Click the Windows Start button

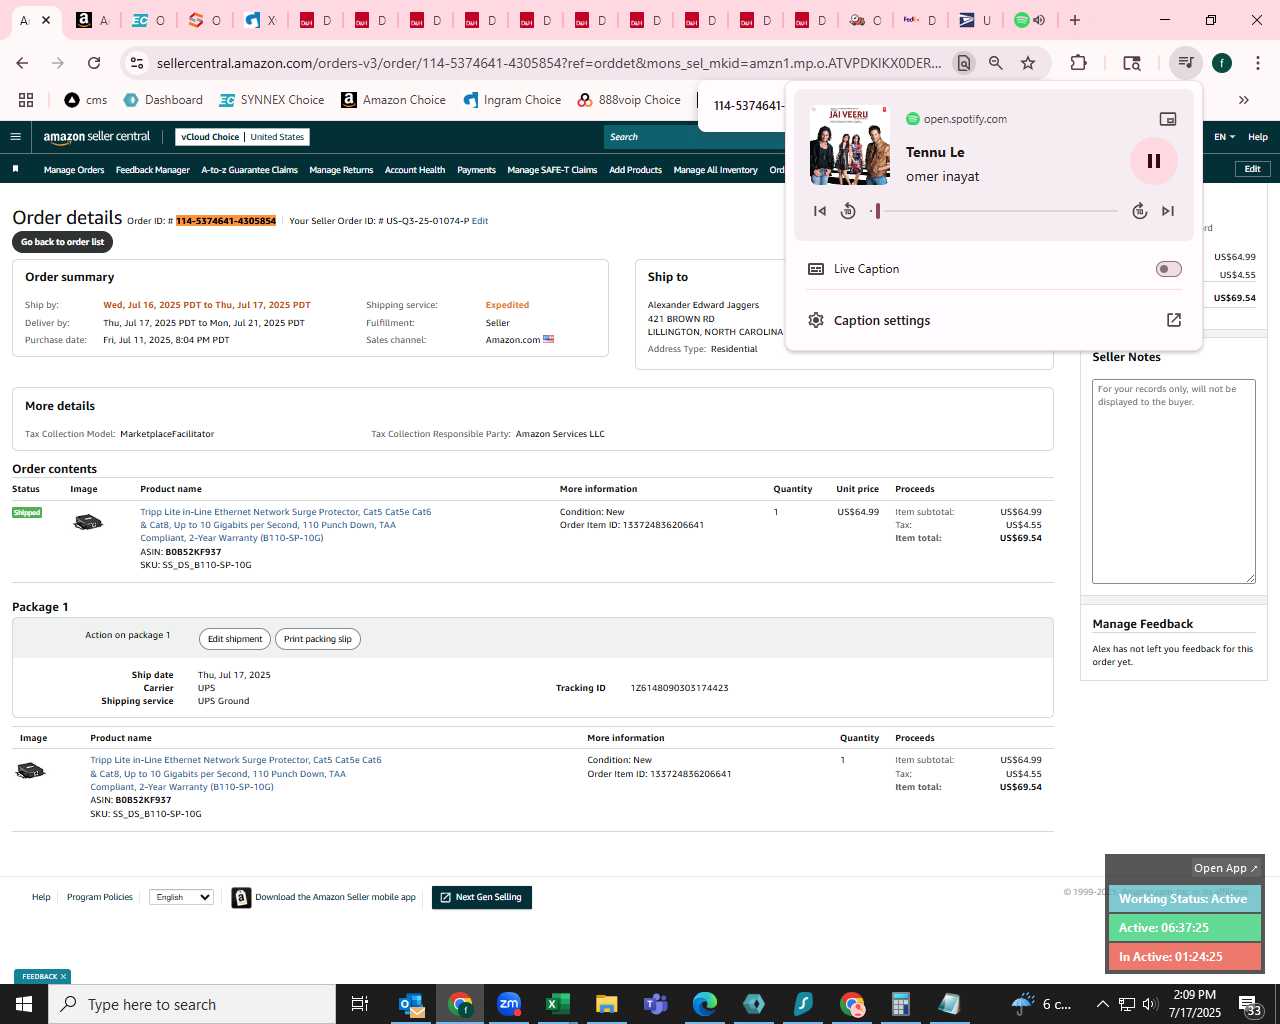click(24, 1004)
